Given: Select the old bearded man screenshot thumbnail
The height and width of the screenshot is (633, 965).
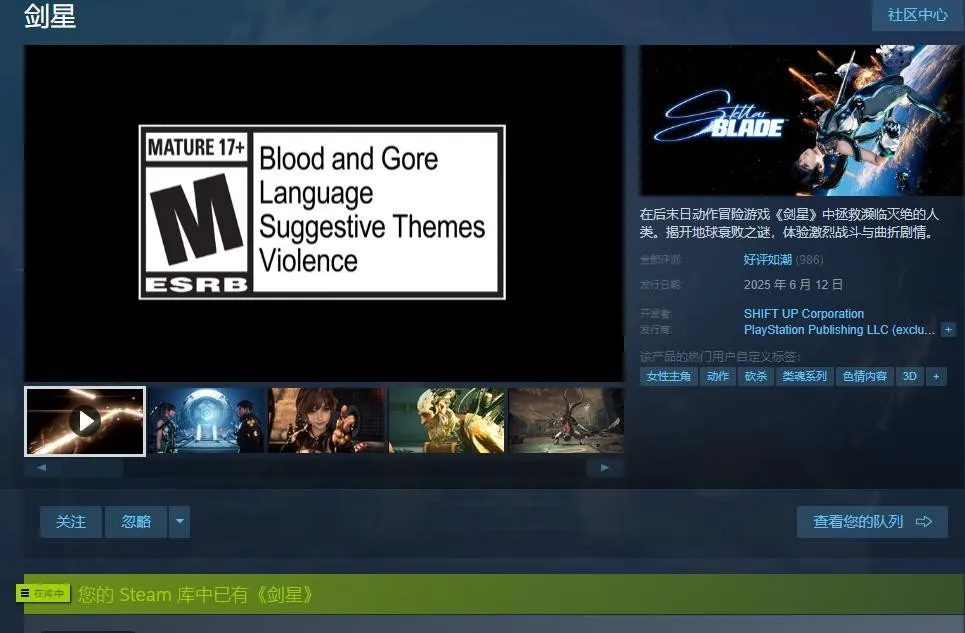Looking at the screenshot, I should tap(446, 421).
